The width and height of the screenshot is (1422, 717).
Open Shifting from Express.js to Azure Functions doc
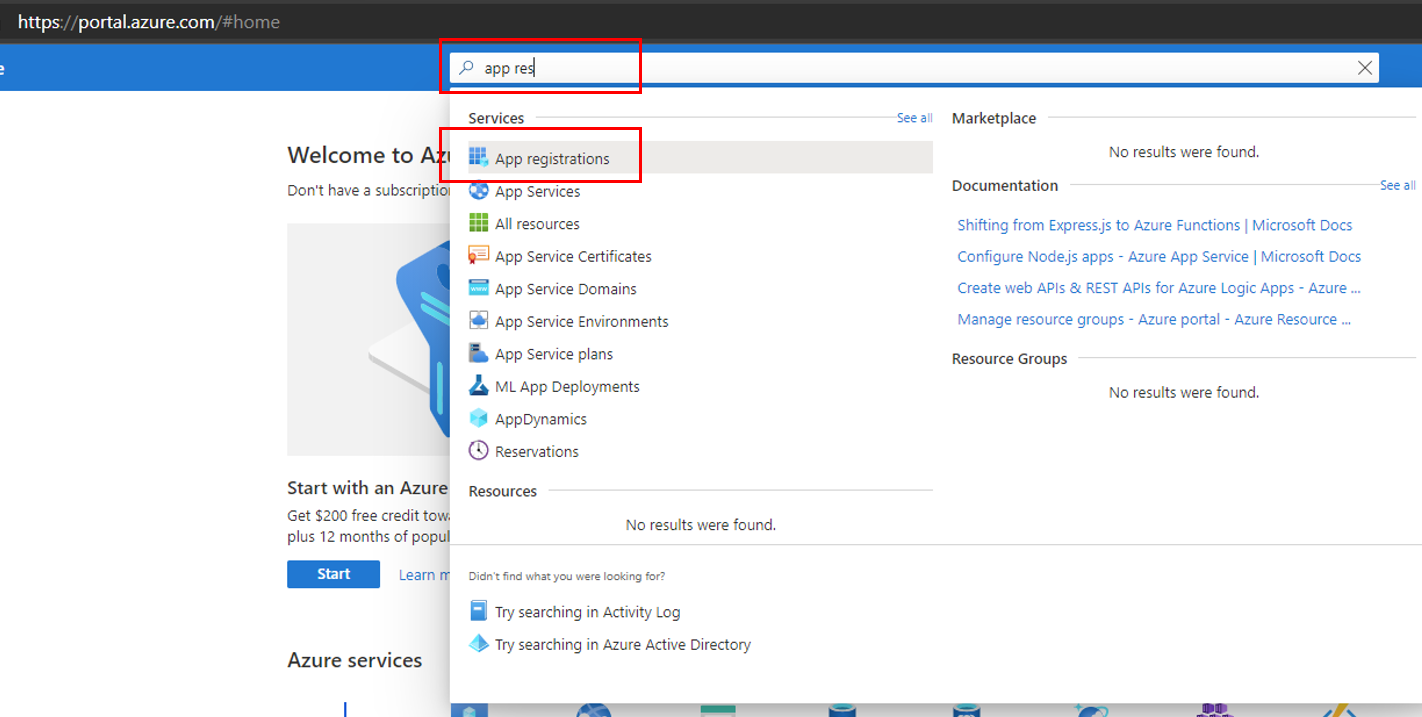1155,225
